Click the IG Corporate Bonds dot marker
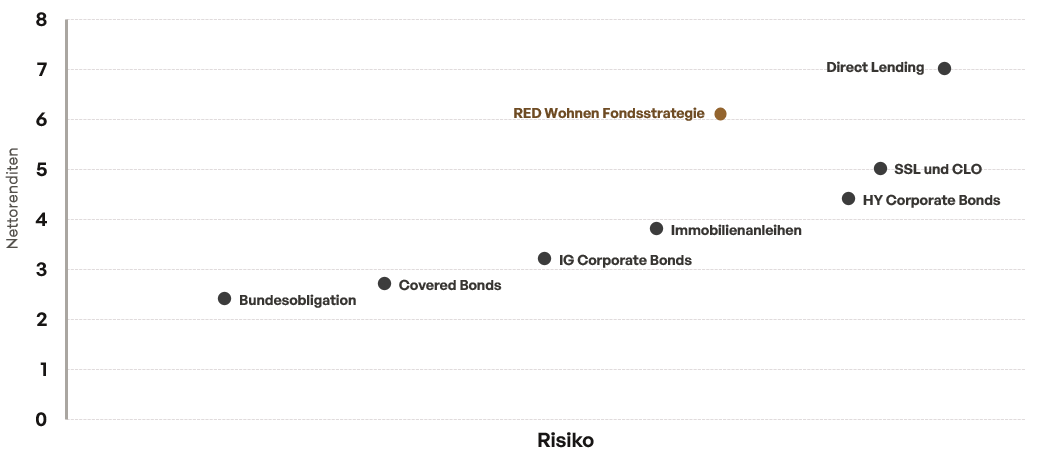The image size is (1042, 458). pos(544,259)
